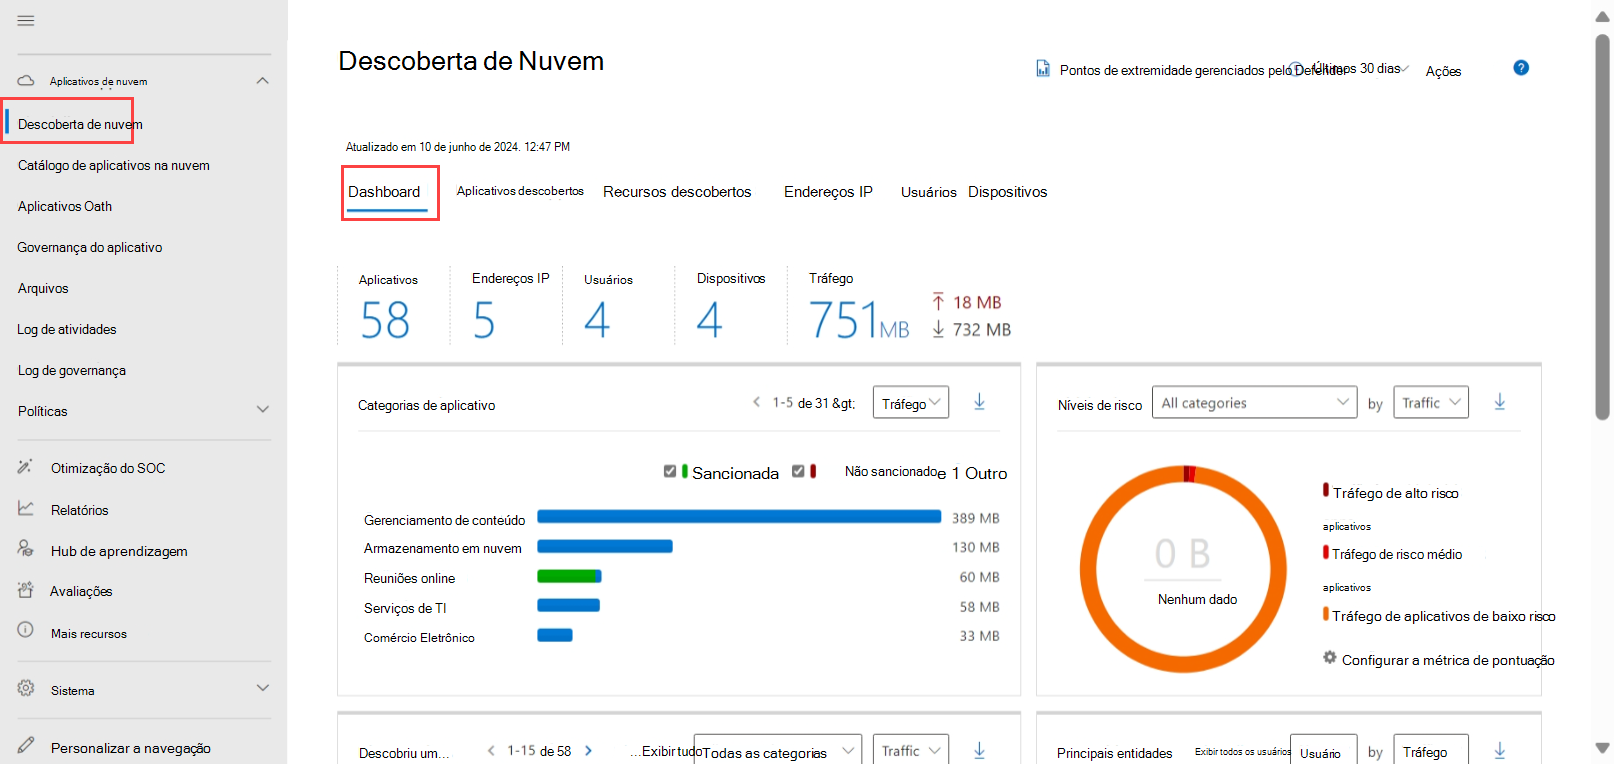The width and height of the screenshot is (1614, 764).
Task: Open Otimização do SOC from sidebar
Action: pos(107,468)
